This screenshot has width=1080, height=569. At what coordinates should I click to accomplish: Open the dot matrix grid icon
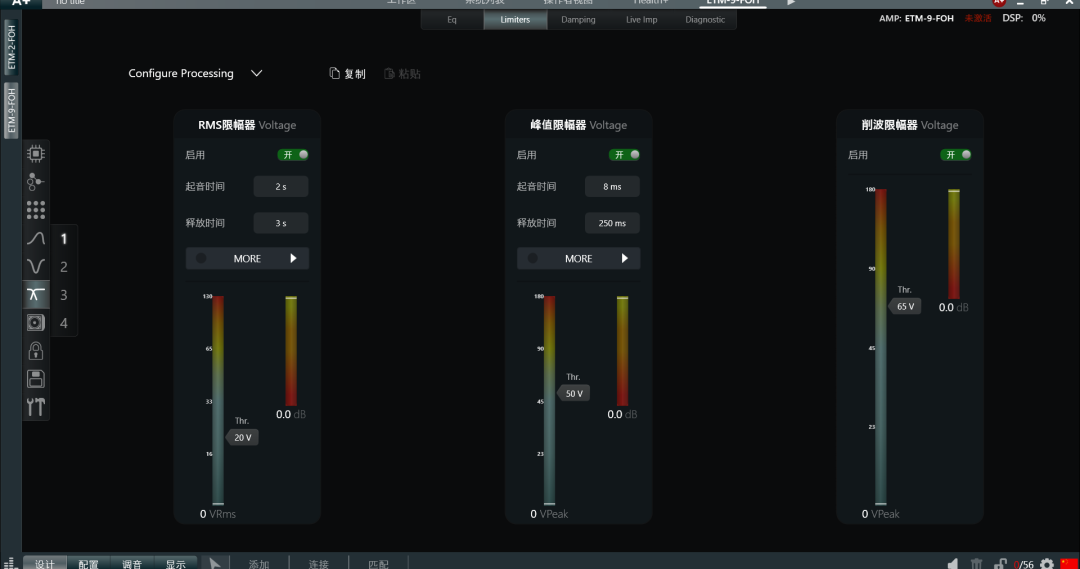(36, 210)
